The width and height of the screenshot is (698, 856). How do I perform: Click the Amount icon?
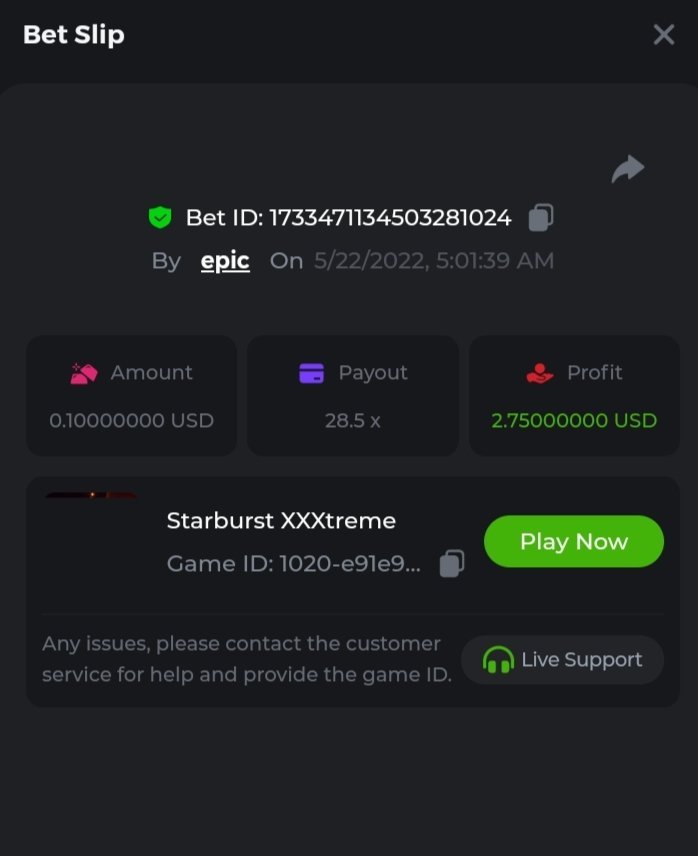click(x=84, y=373)
